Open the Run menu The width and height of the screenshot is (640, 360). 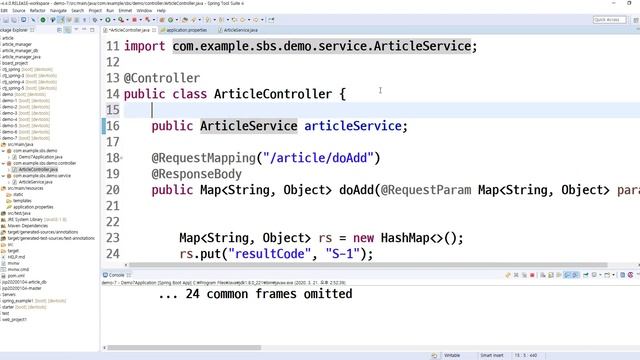110,11
